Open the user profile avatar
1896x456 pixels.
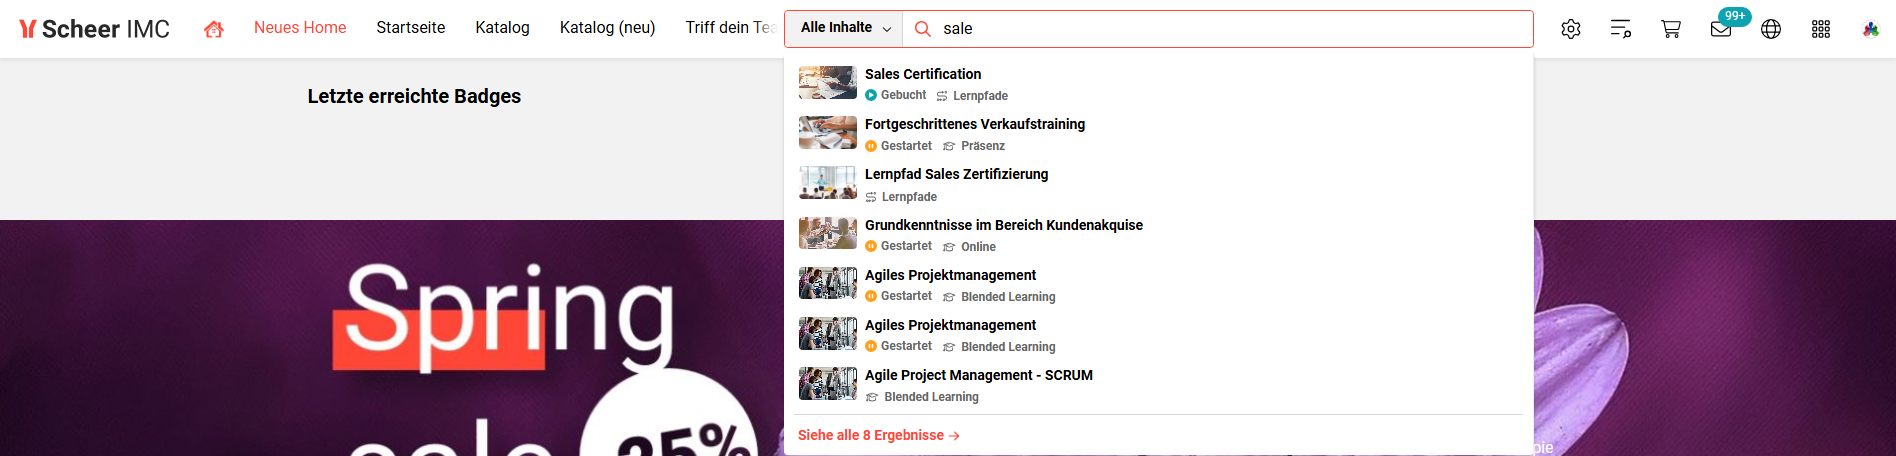coord(1871,29)
